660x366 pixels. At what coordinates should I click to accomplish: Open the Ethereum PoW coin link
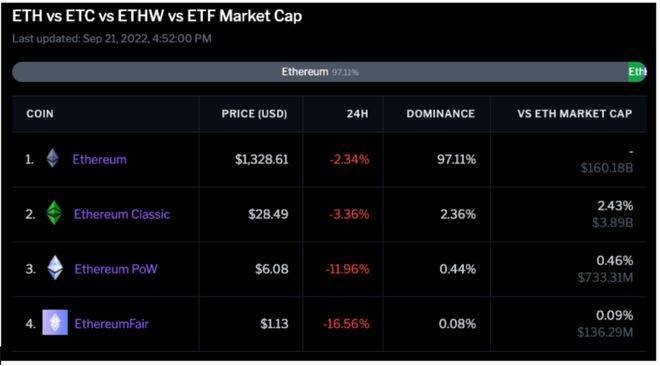pos(116,269)
